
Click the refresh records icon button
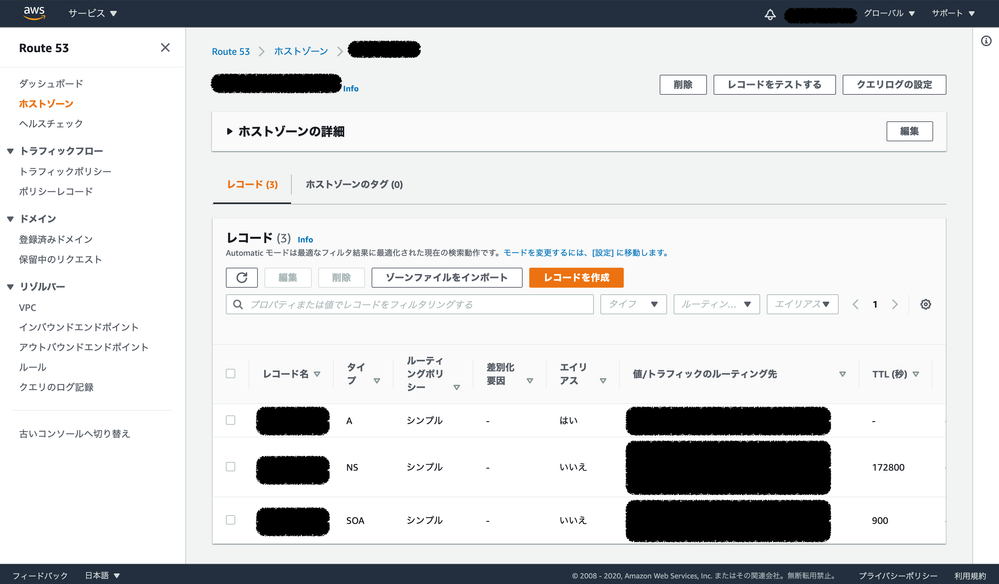pyautogui.click(x=241, y=278)
